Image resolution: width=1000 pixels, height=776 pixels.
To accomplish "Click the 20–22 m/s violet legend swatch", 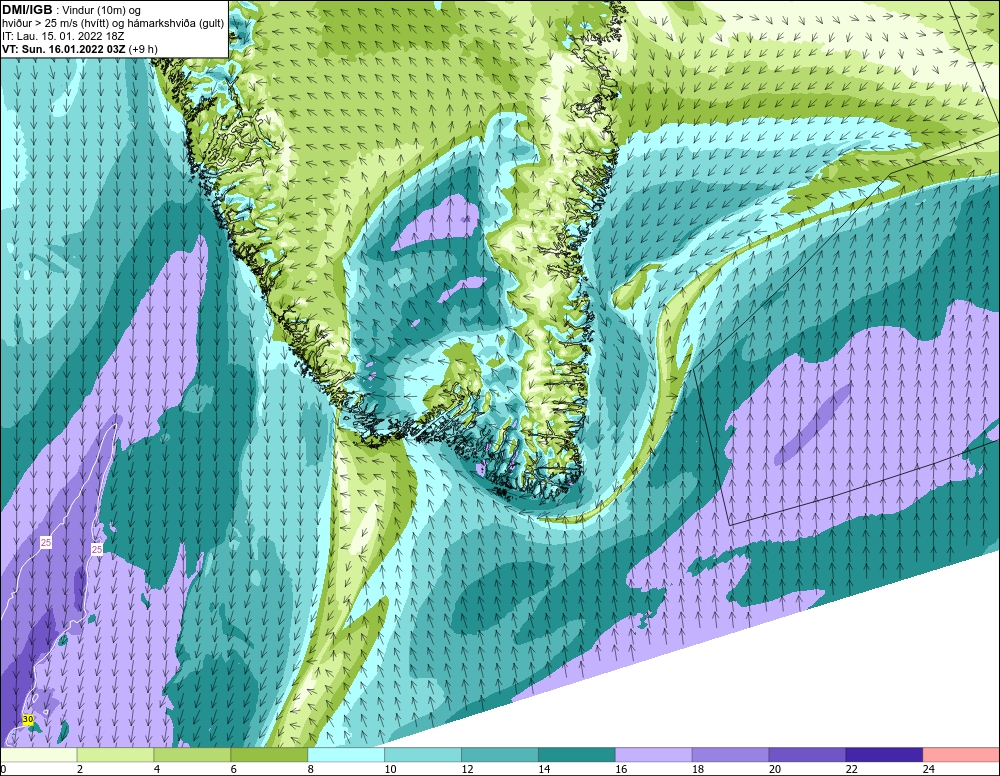I will click(807, 755).
